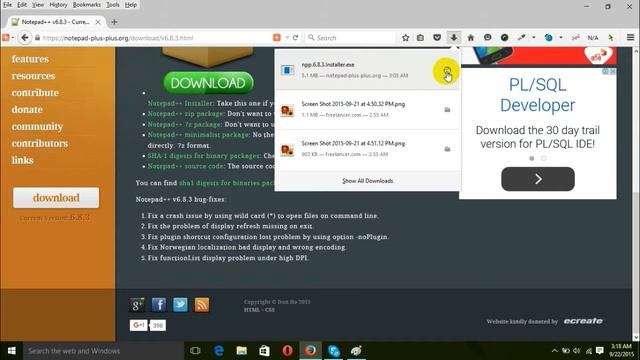The height and width of the screenshot is (360, 640).
Task: Open the bookmarks list clipboard icon
Action: (420, 38)
